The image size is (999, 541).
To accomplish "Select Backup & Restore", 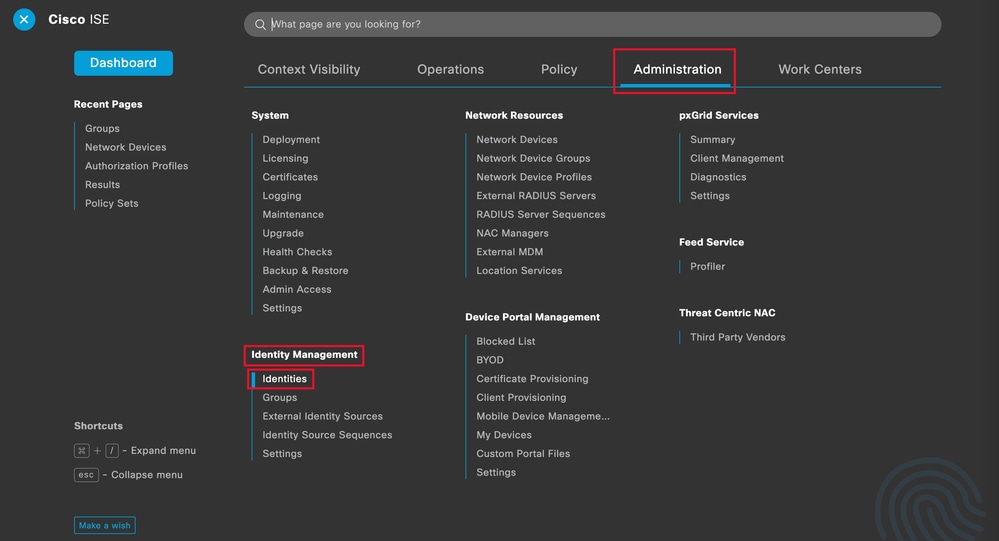I will coord(305,271).
